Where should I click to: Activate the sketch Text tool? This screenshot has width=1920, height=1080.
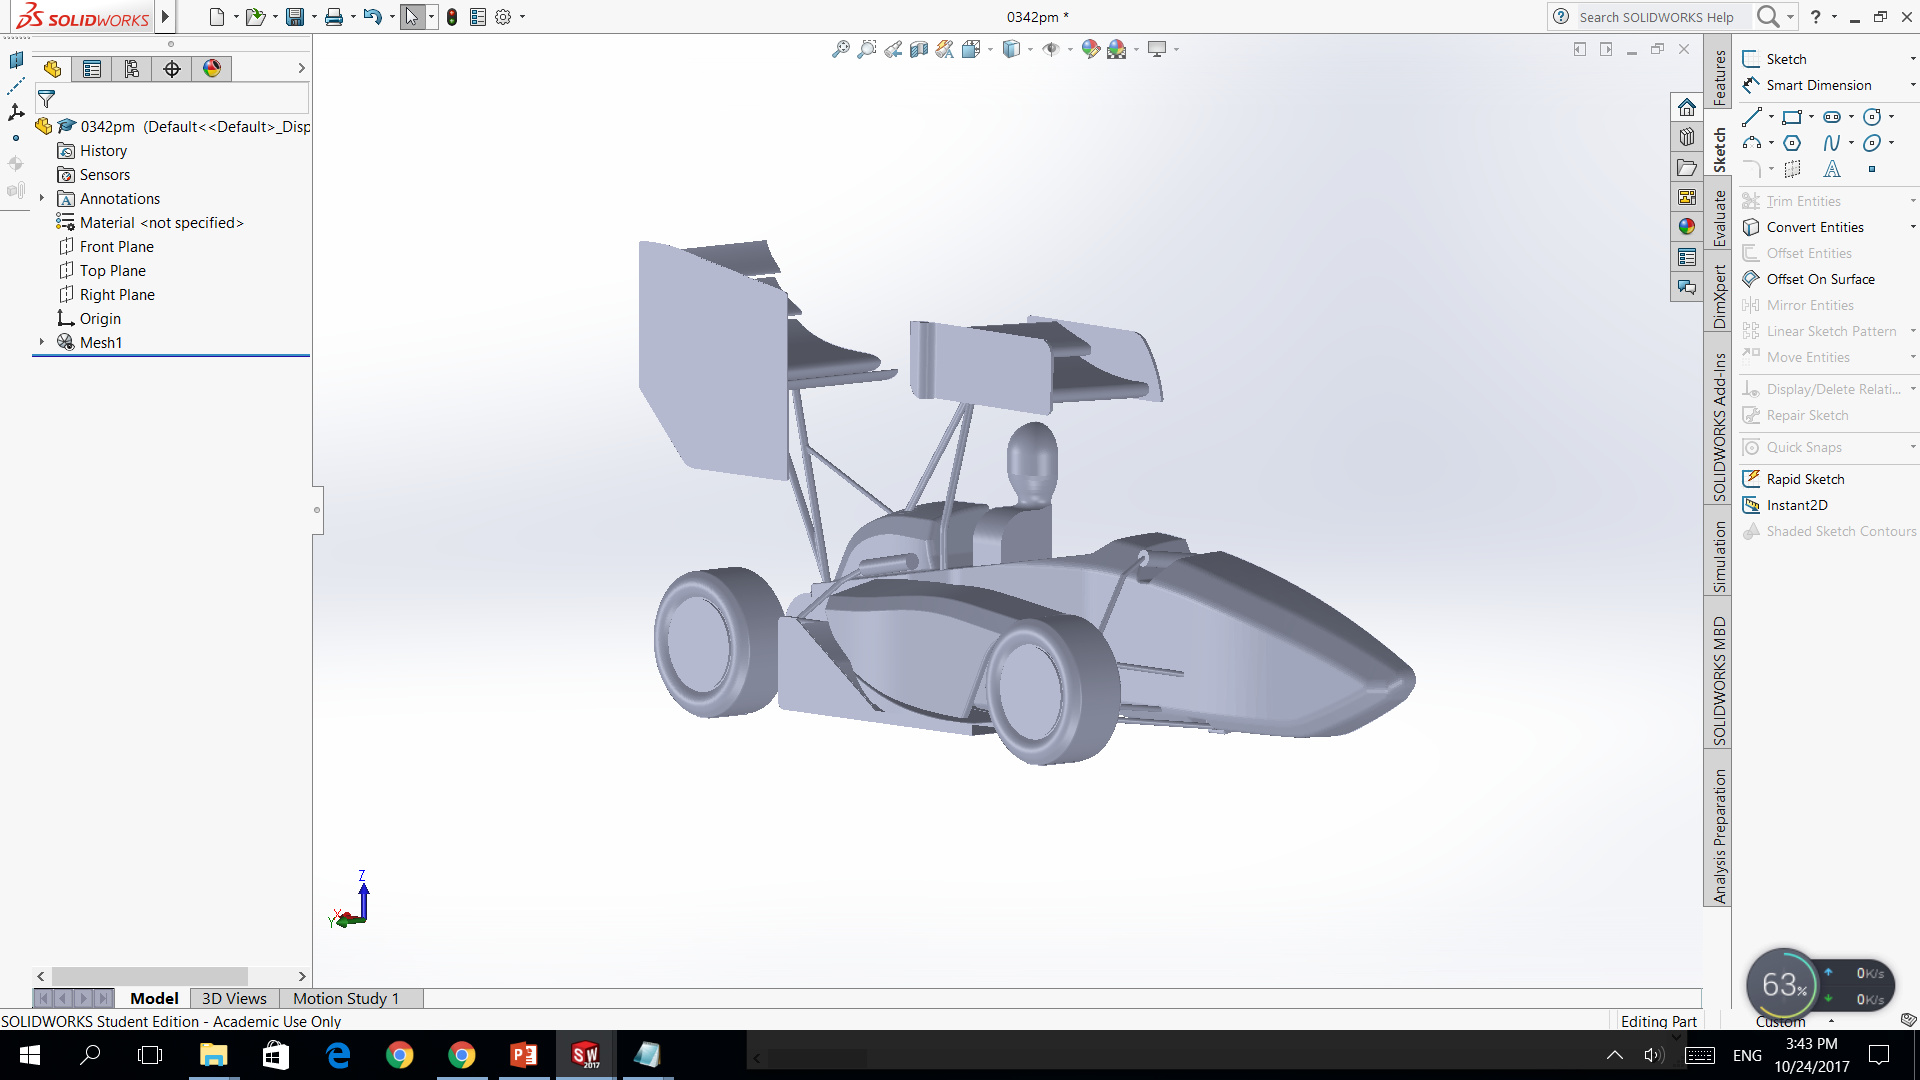tap(1831, 169)
